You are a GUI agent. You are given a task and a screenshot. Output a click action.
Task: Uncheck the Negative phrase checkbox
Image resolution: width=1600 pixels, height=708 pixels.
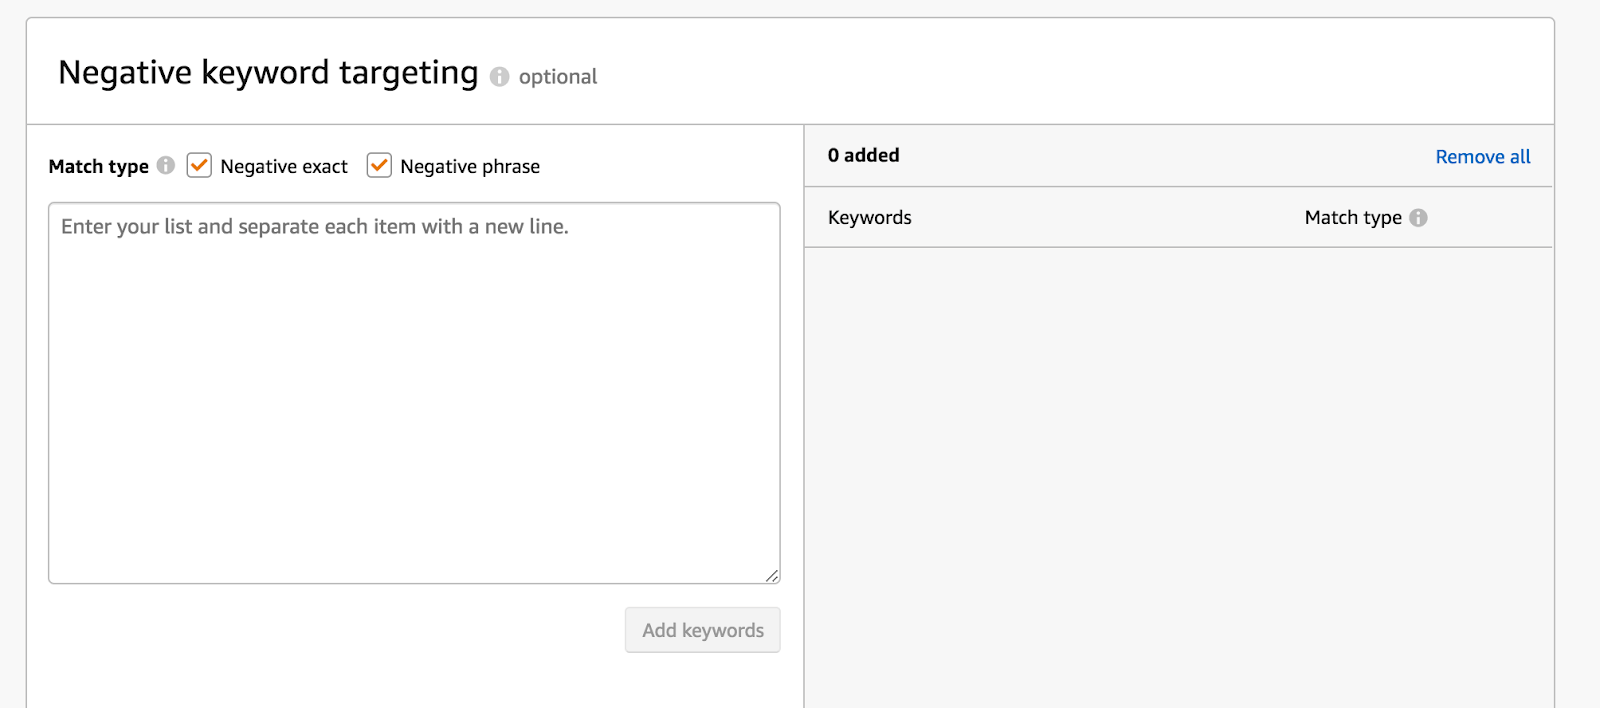click(379, 165)
